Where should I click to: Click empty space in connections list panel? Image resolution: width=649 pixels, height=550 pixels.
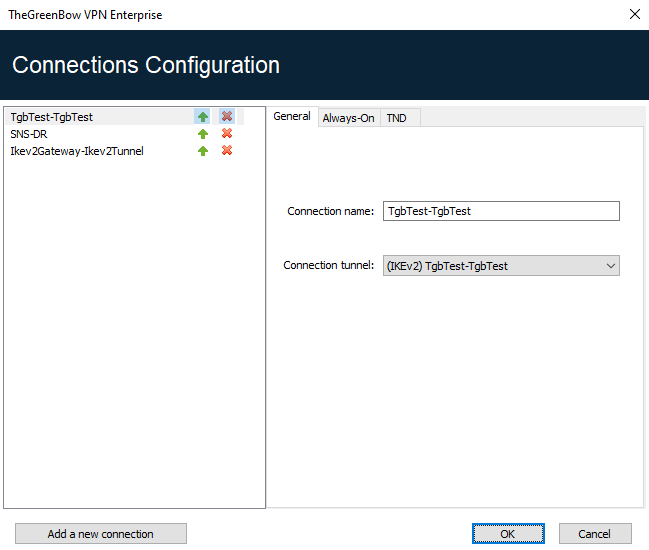[134, 330]
